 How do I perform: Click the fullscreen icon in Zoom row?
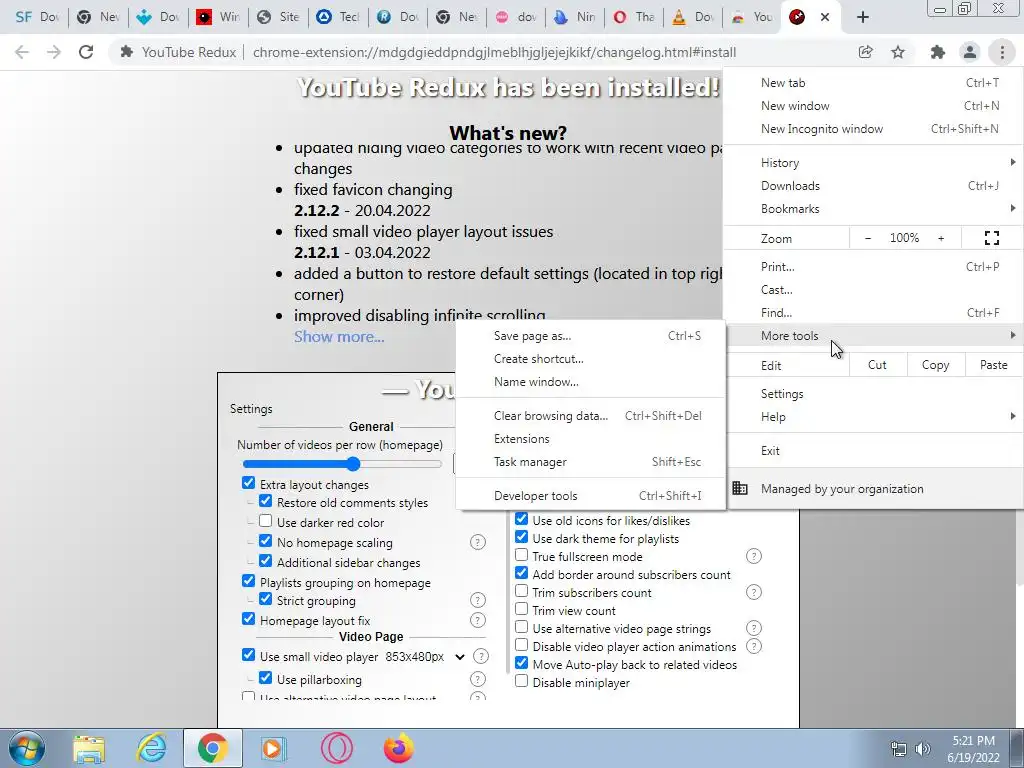coord(991,238)
